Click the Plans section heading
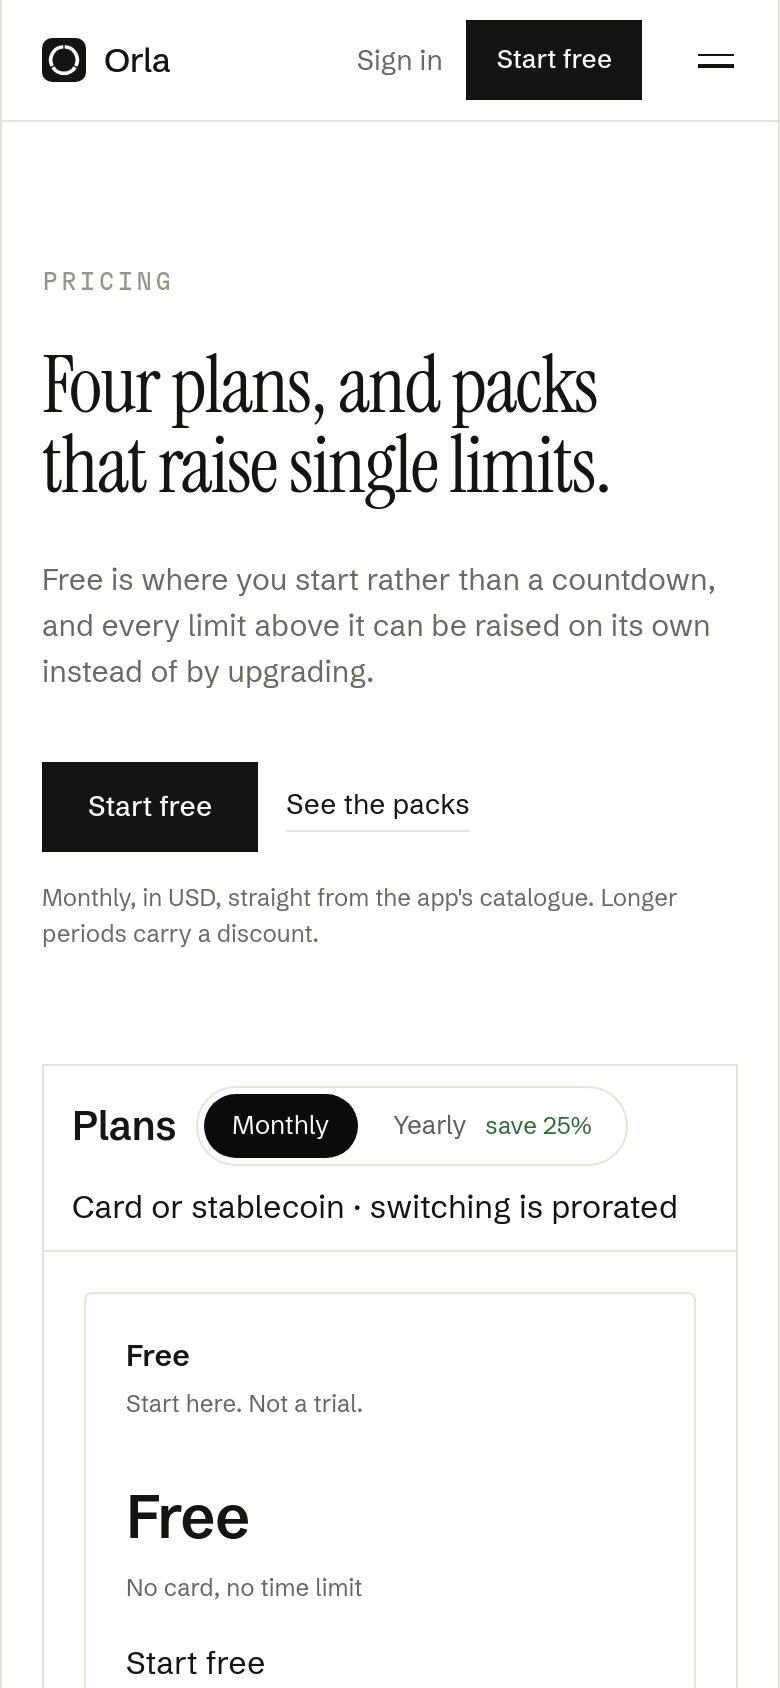 [x=124, y=1126]
